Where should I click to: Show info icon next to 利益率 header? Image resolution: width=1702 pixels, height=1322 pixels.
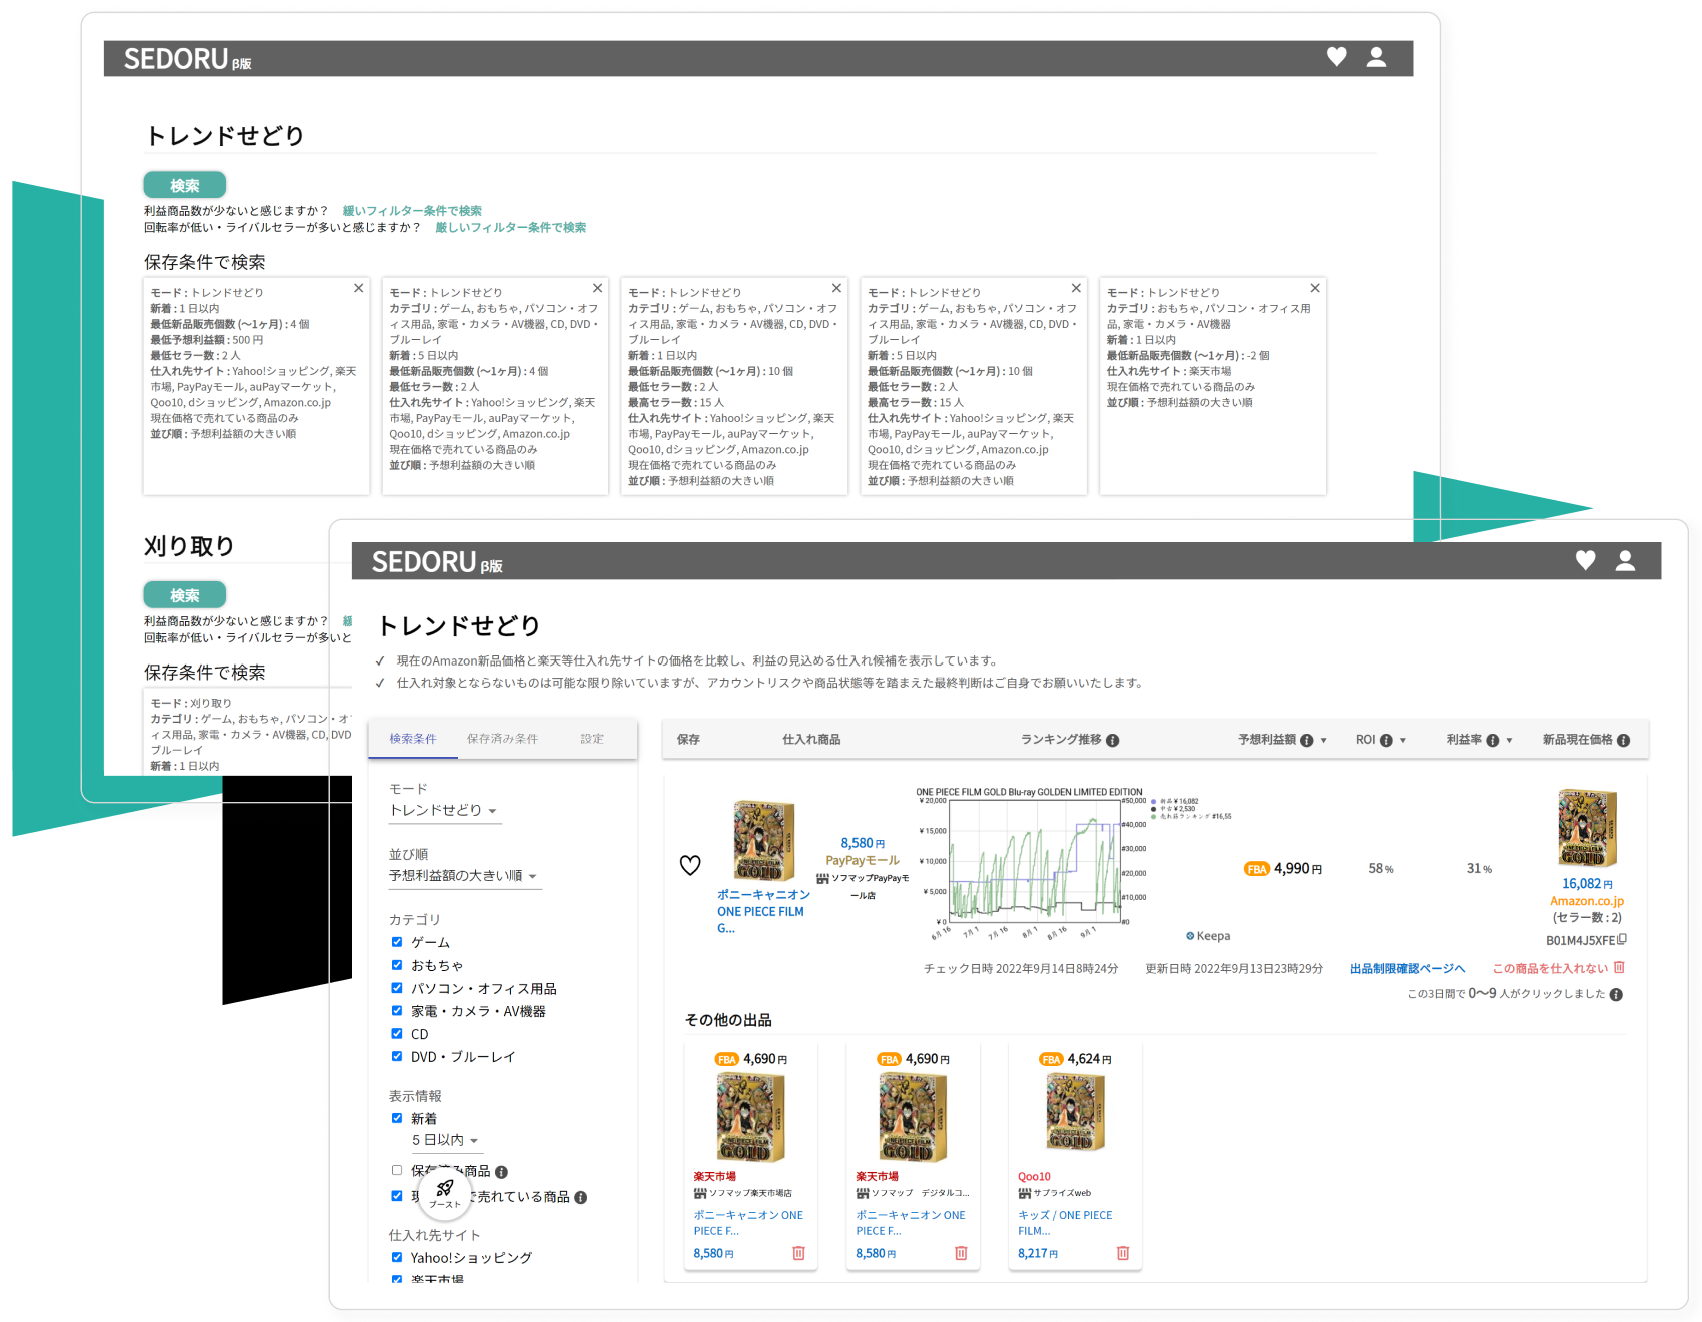(1493, 741)
